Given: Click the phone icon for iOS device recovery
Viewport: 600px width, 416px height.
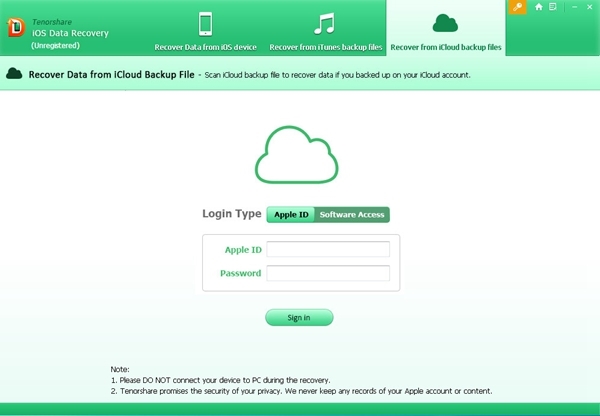Looking at the screenshot, I should click(205, 24).
